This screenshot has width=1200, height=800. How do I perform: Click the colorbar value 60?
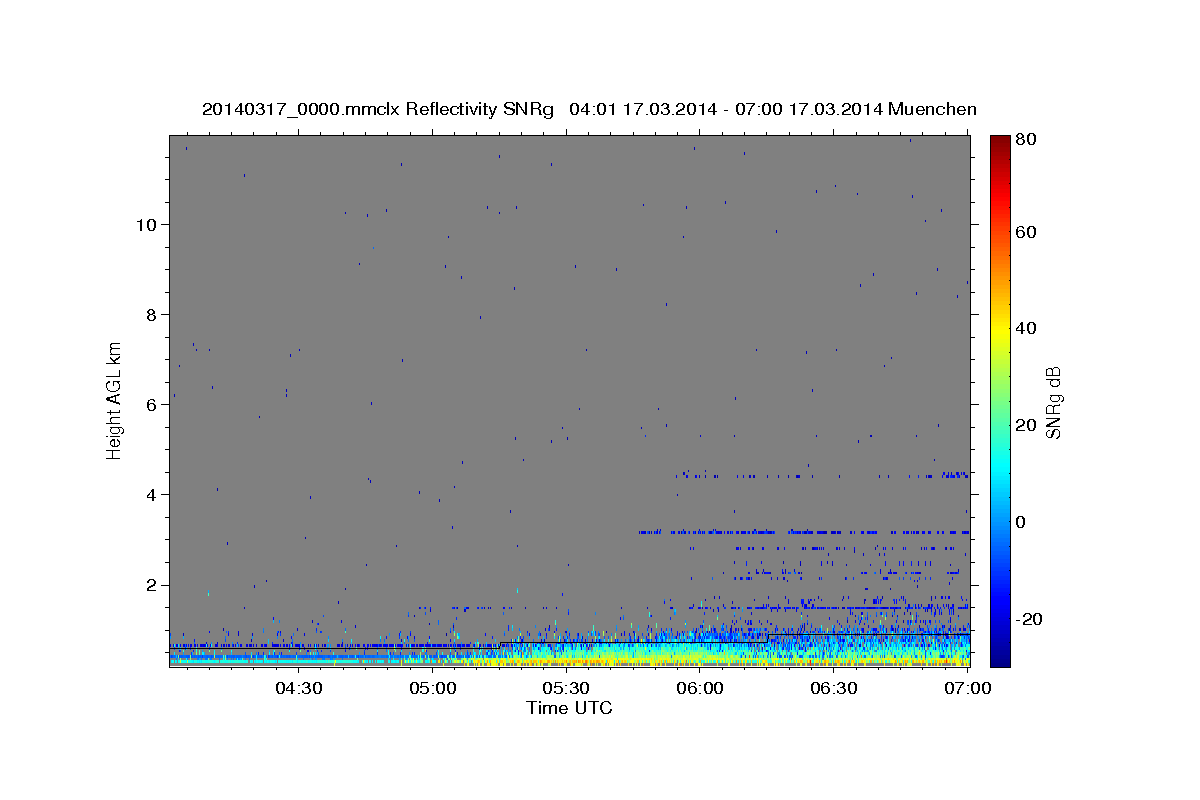(1026, 232)
